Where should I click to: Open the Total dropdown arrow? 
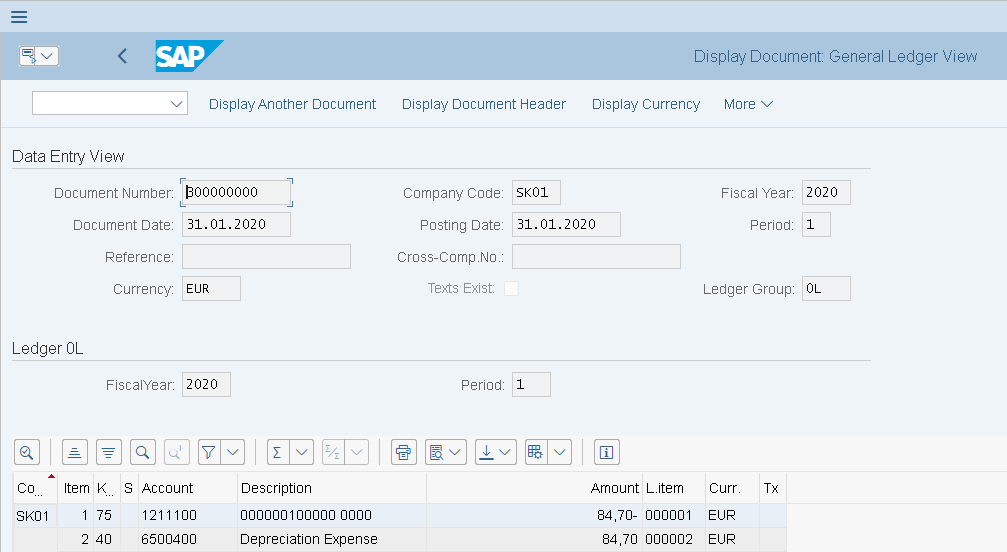[302, 452]
